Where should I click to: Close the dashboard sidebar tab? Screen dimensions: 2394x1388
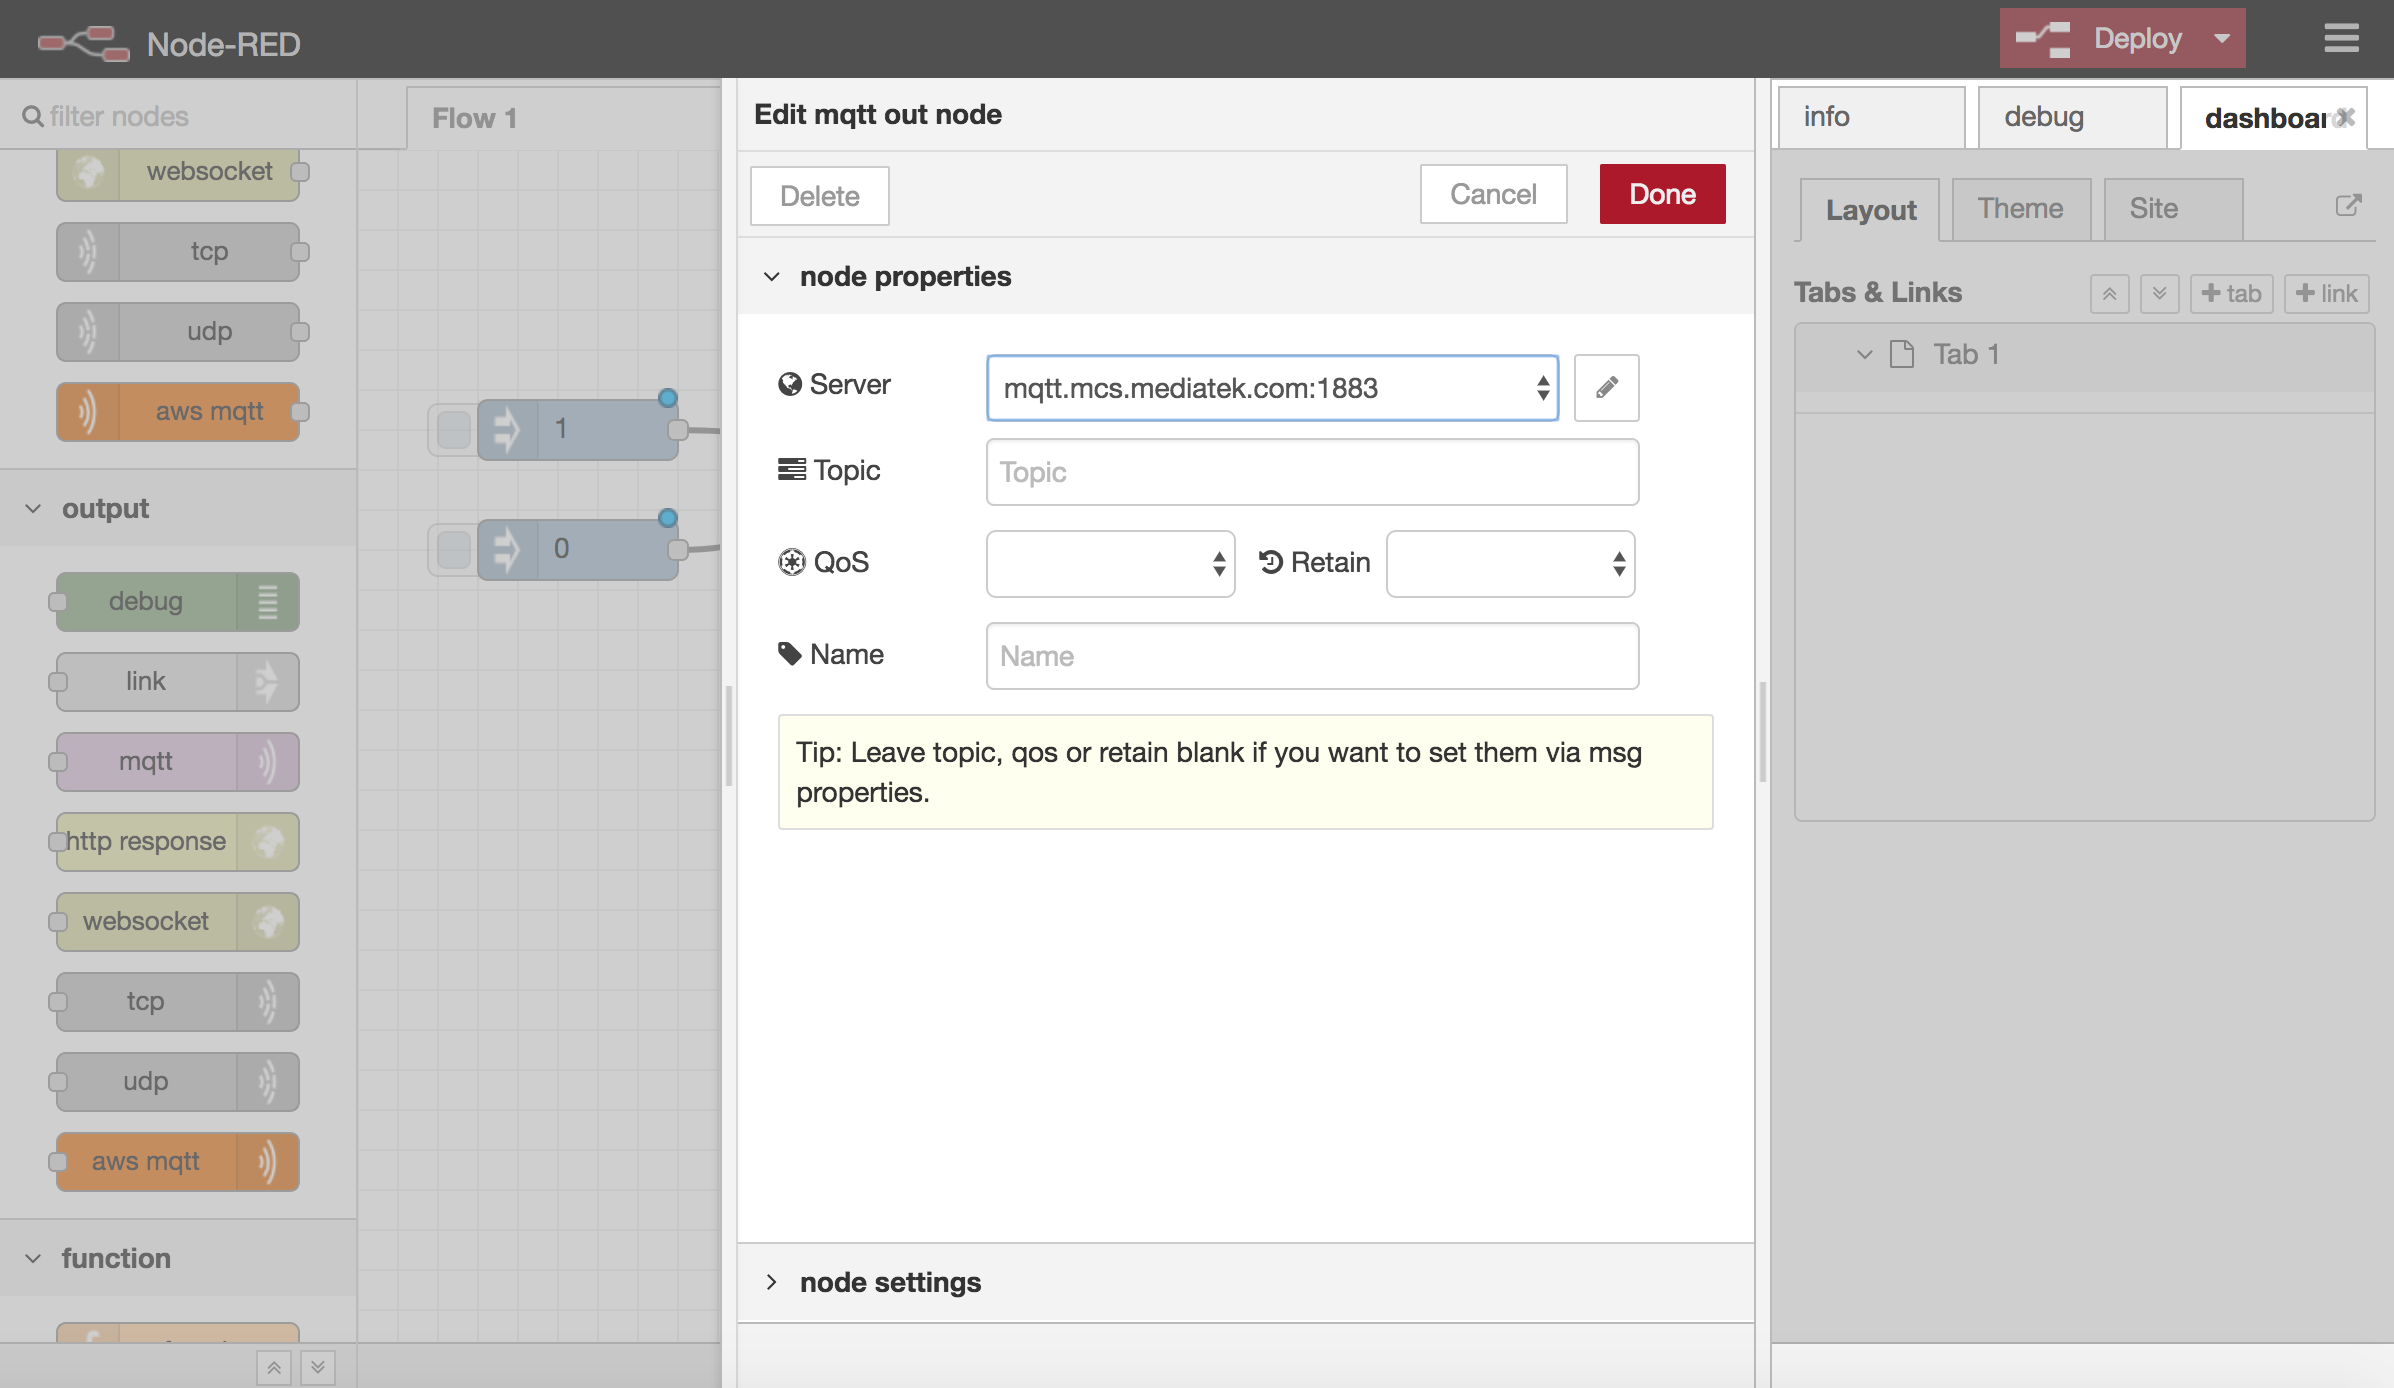coord(2346,117)
